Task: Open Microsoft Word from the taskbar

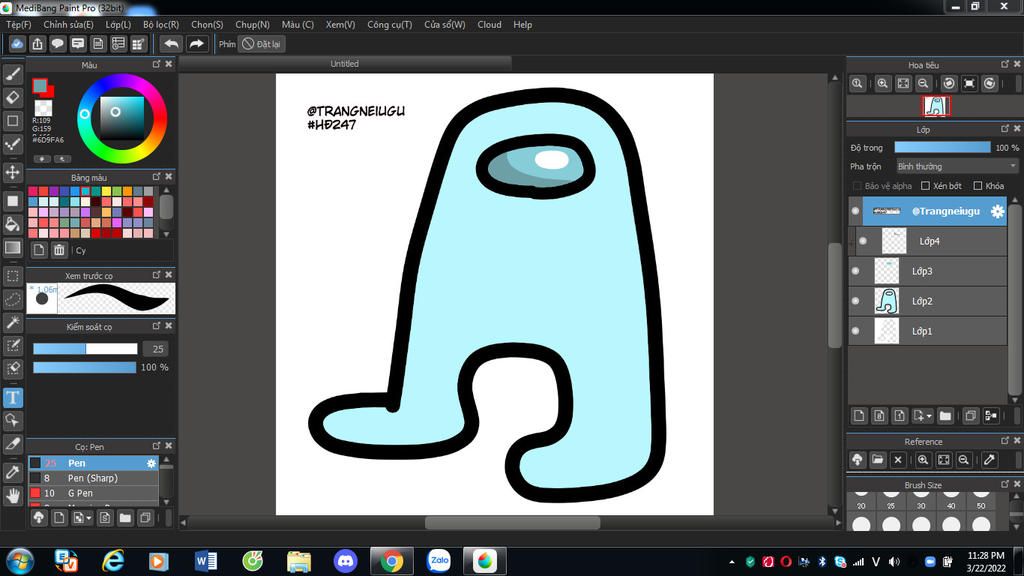Action: click(x=206, y=561)
